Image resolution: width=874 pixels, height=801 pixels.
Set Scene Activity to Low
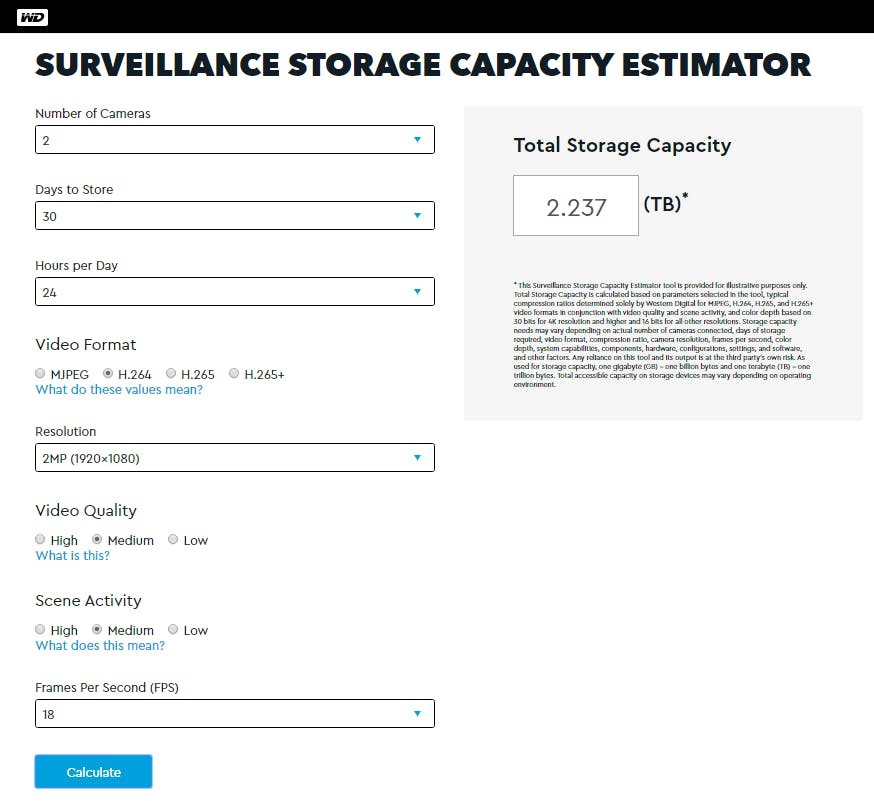173,630
